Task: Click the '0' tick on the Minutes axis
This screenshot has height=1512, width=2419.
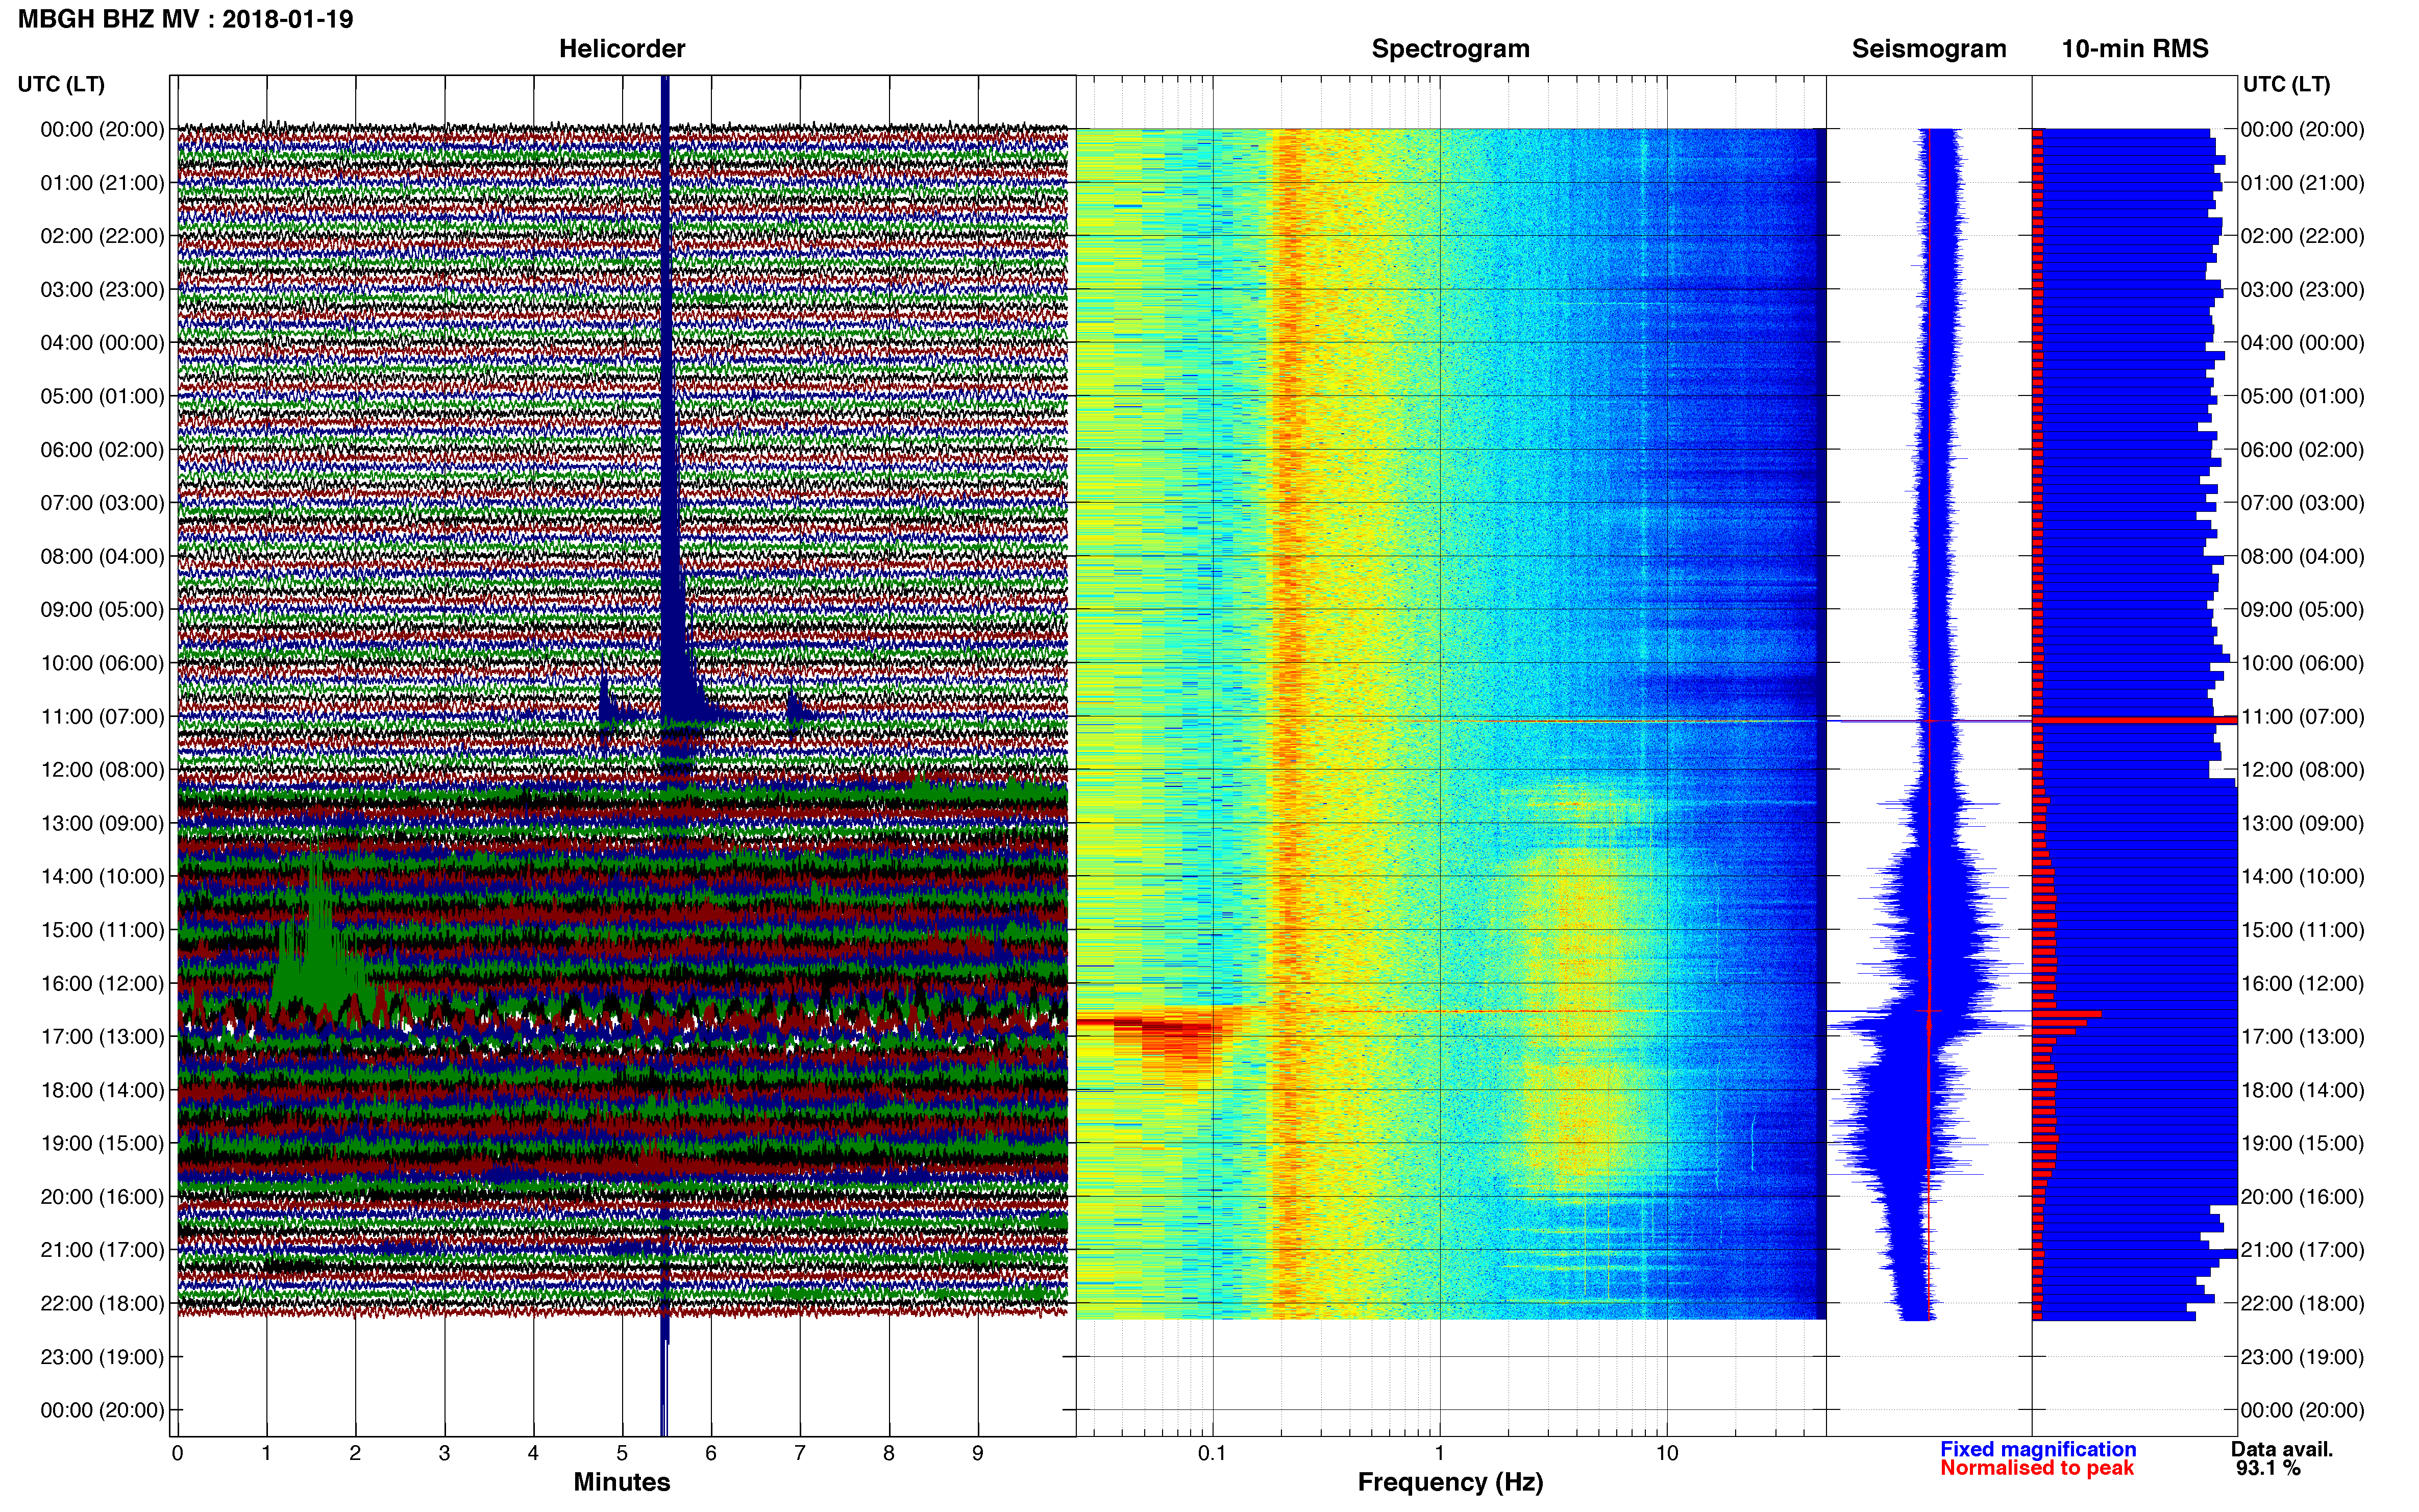Action: coord(177,1454)
